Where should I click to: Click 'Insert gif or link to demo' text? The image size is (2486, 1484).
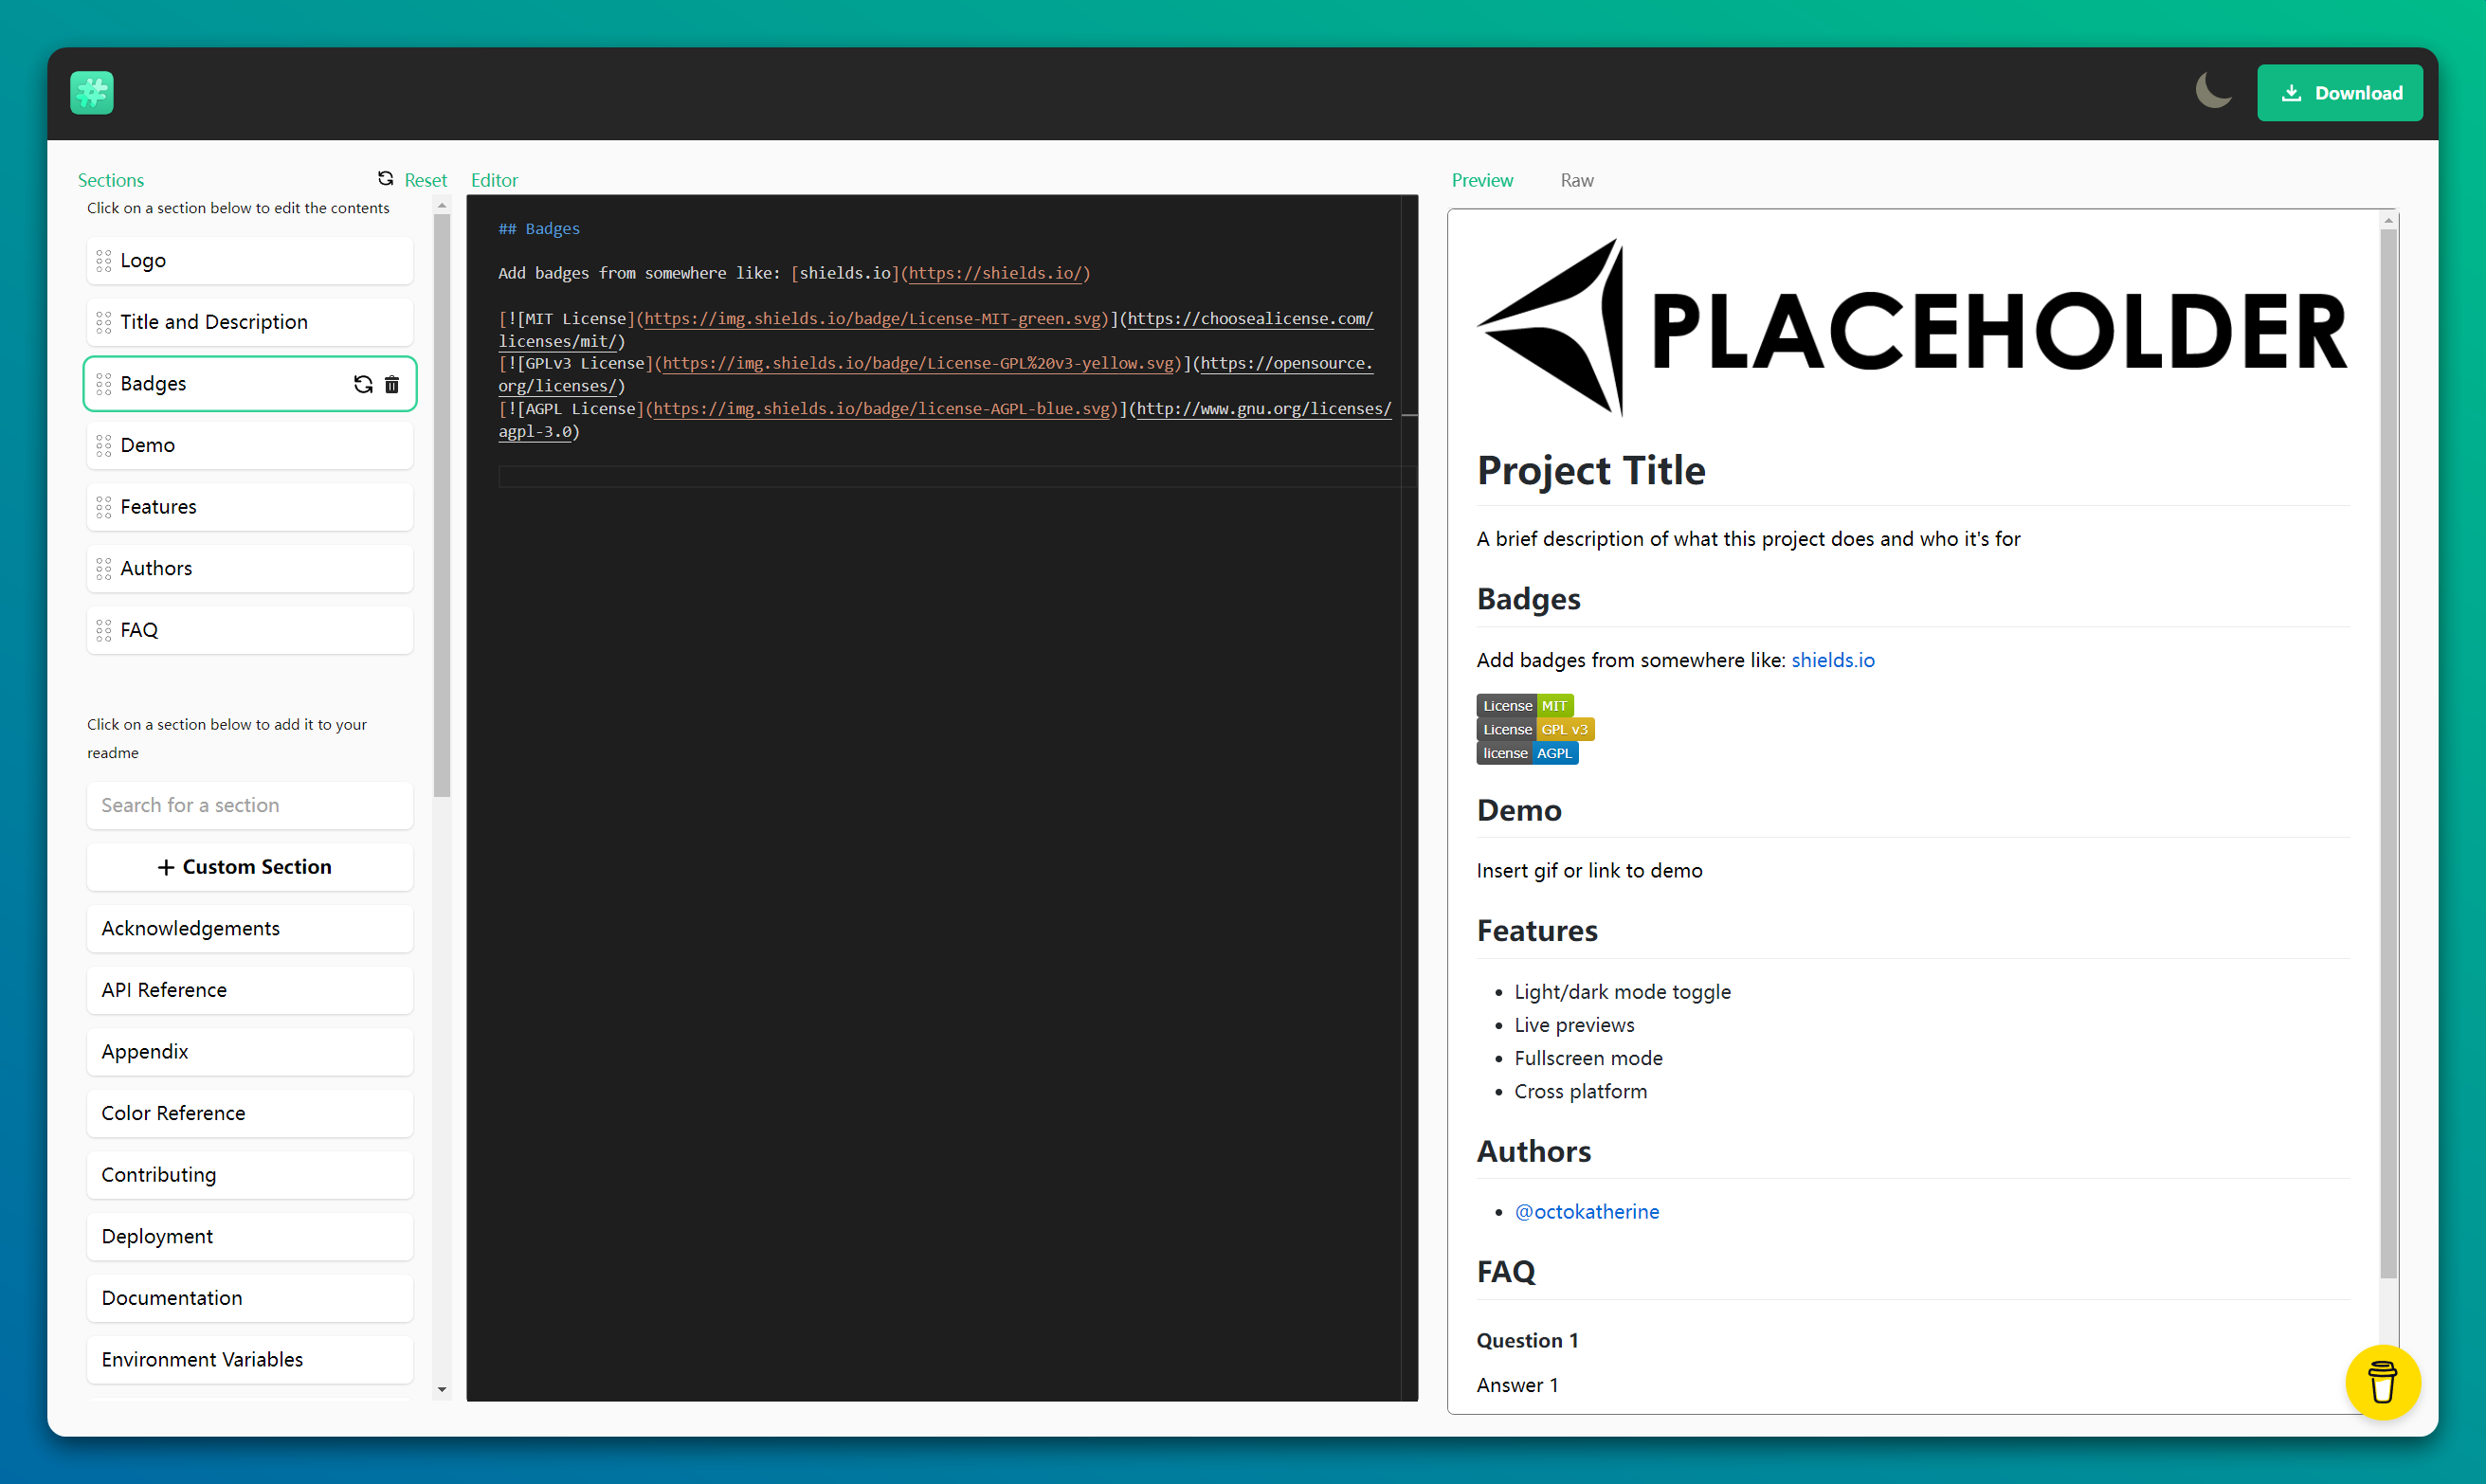(1589, 871)
